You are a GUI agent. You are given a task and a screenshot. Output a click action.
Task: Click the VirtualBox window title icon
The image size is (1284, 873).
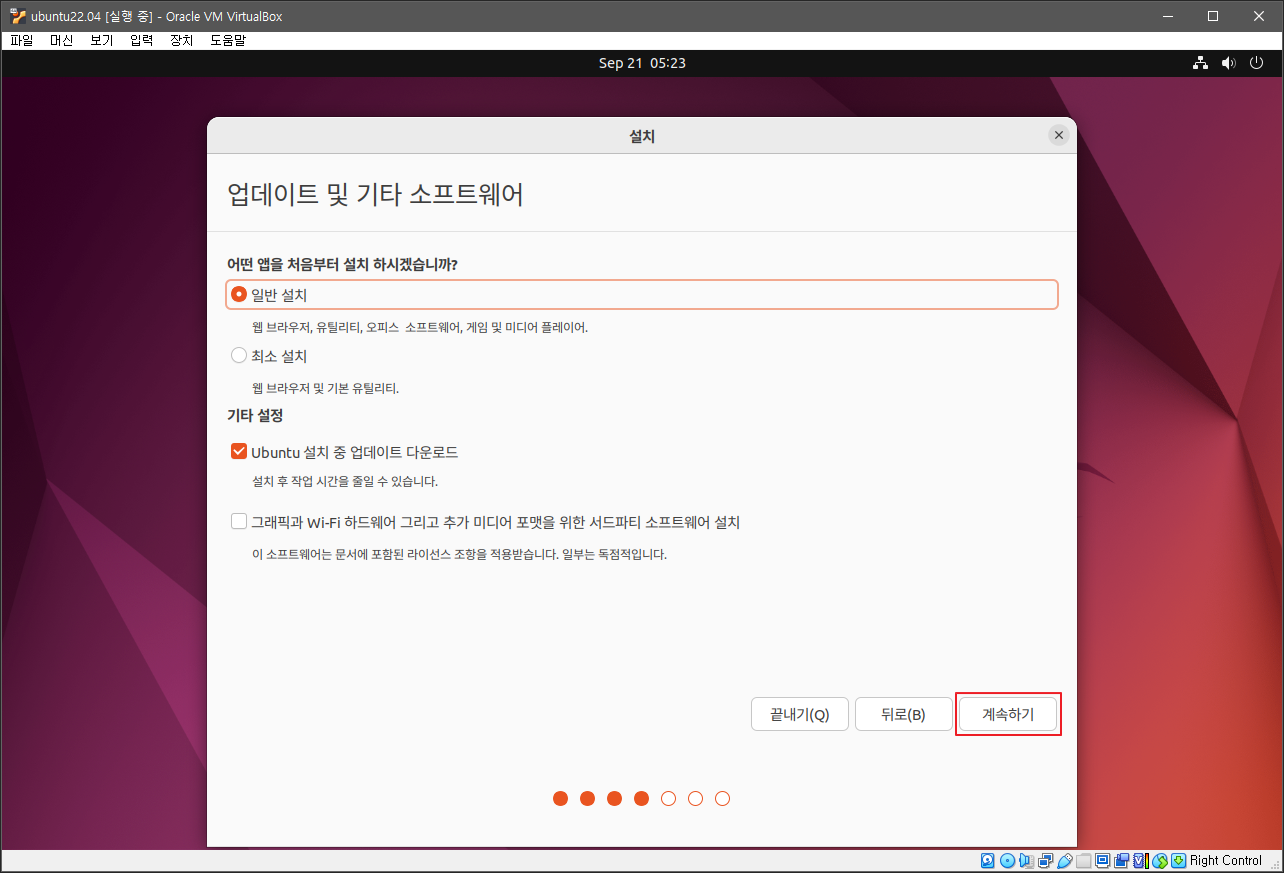pos(17,16)
